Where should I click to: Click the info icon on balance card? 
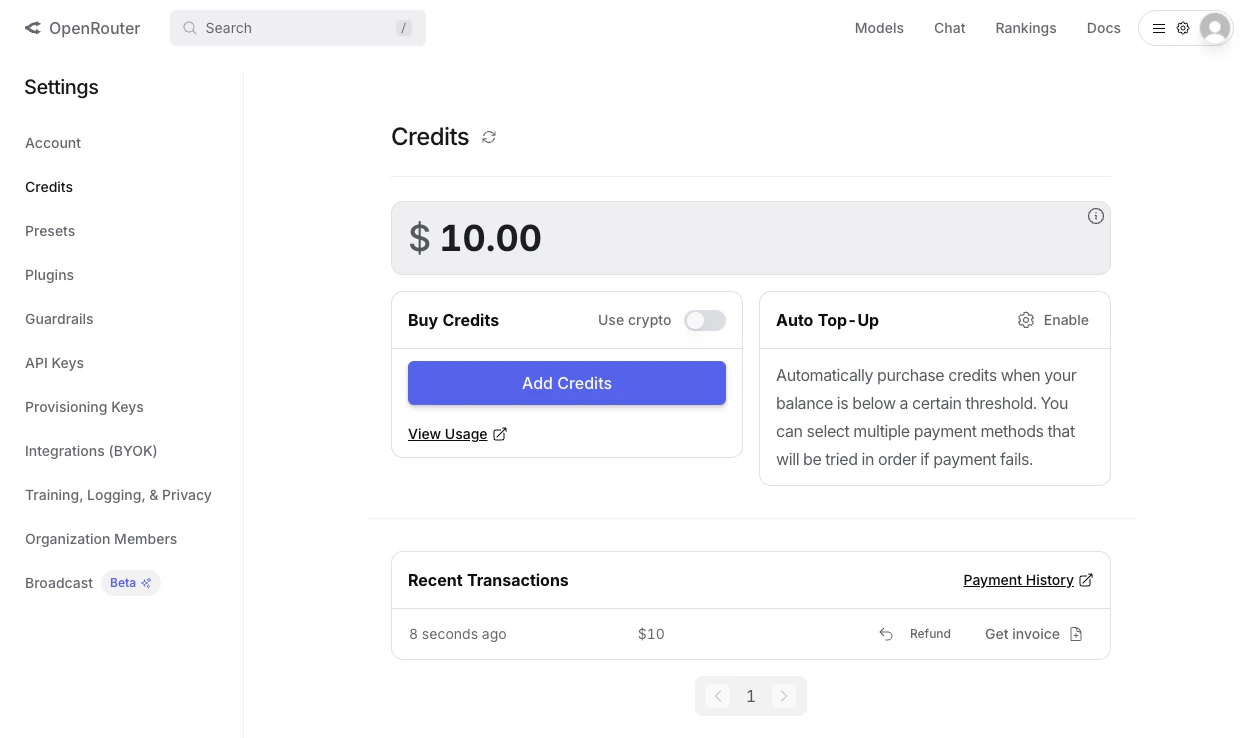[1096, 216]
